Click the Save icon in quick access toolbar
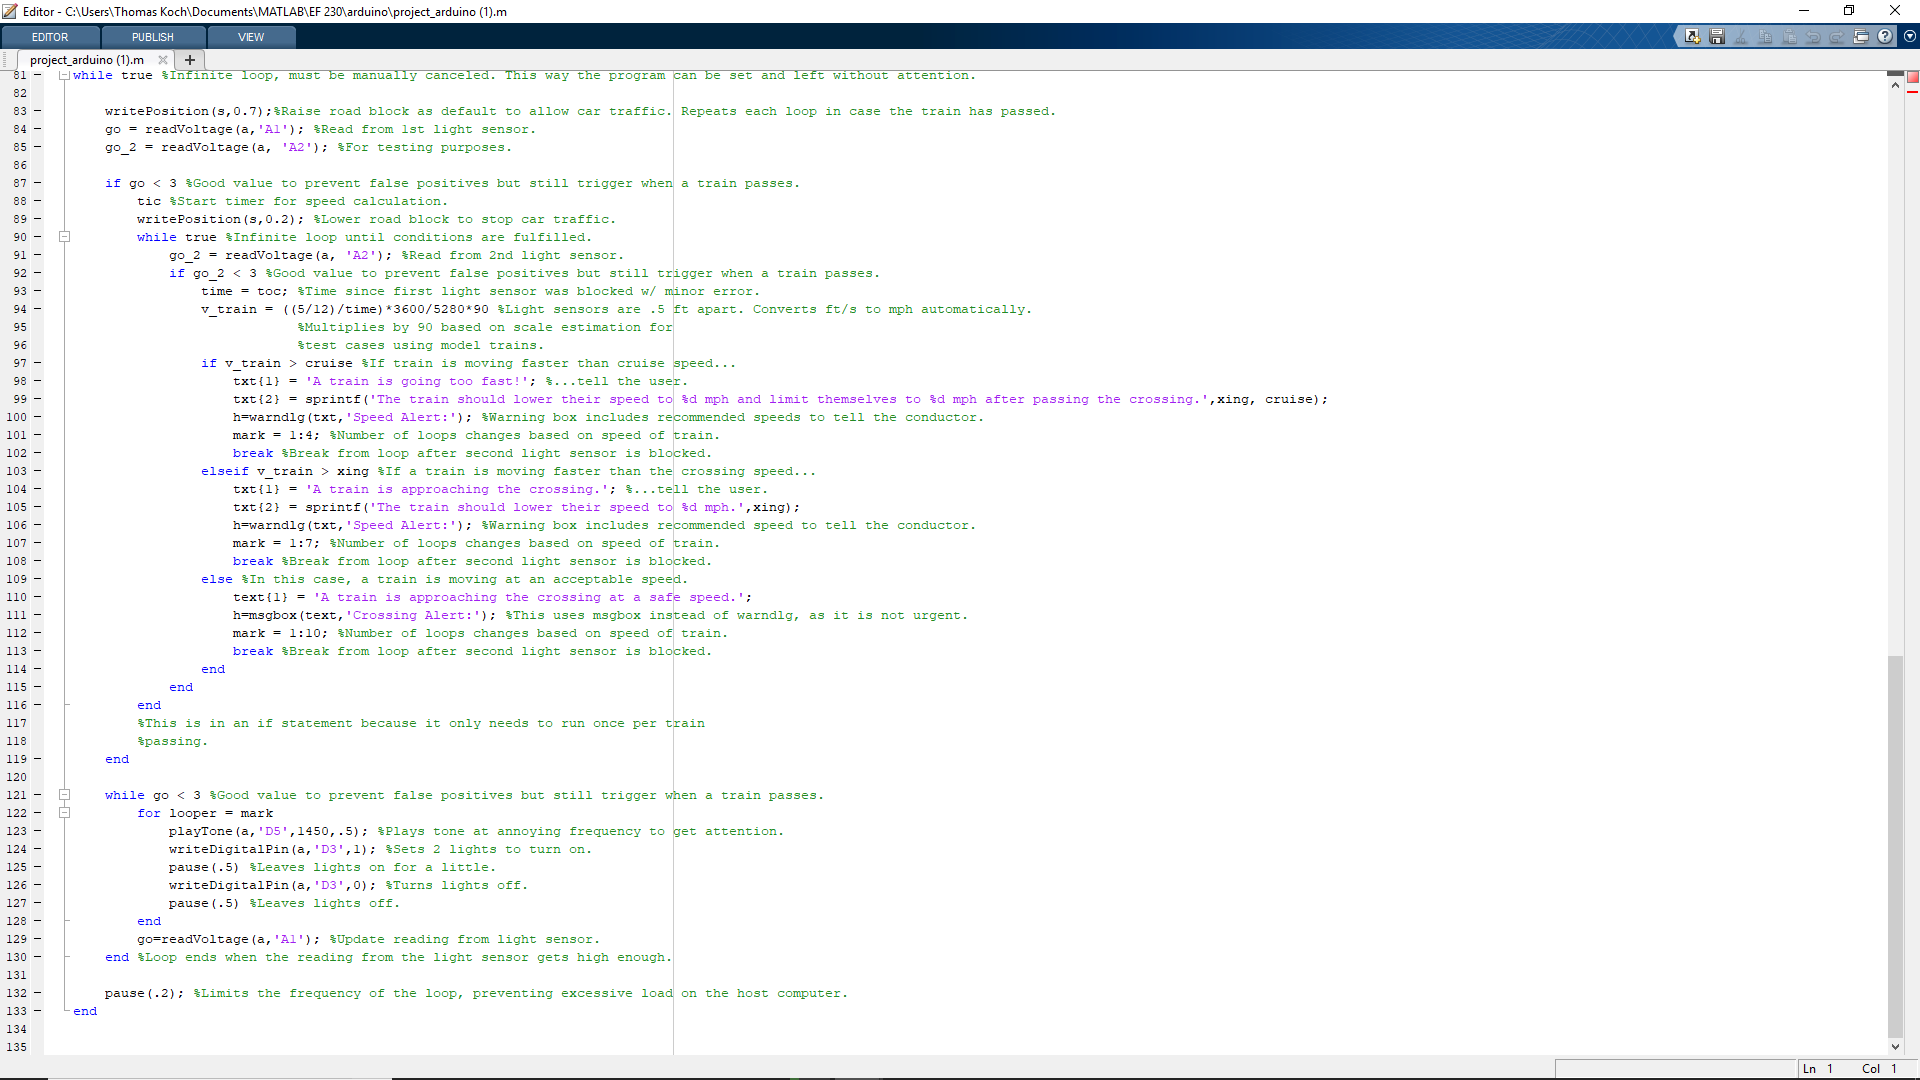Screen dimensions: 1920x1080 (1717, 37)
